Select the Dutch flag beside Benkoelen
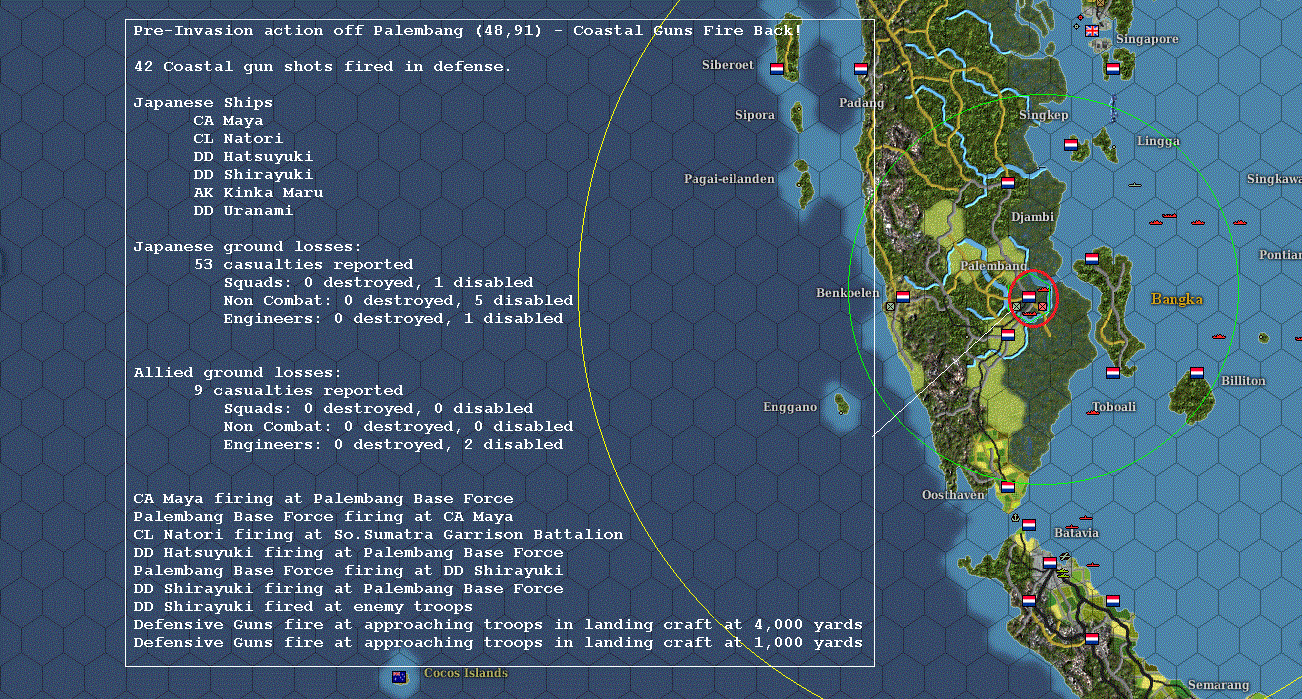This screenshot has width=1302, height=699. tap(903, 297)
